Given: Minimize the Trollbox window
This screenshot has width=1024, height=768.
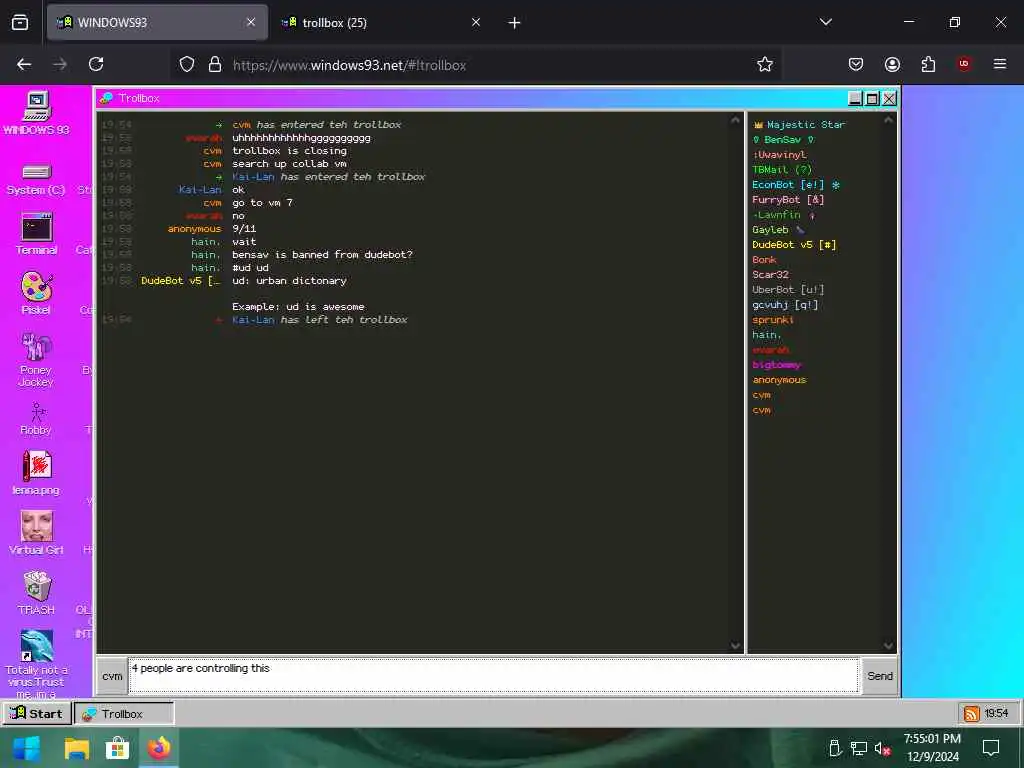Looking at the screenshot, I should click(x=855, y=99).
